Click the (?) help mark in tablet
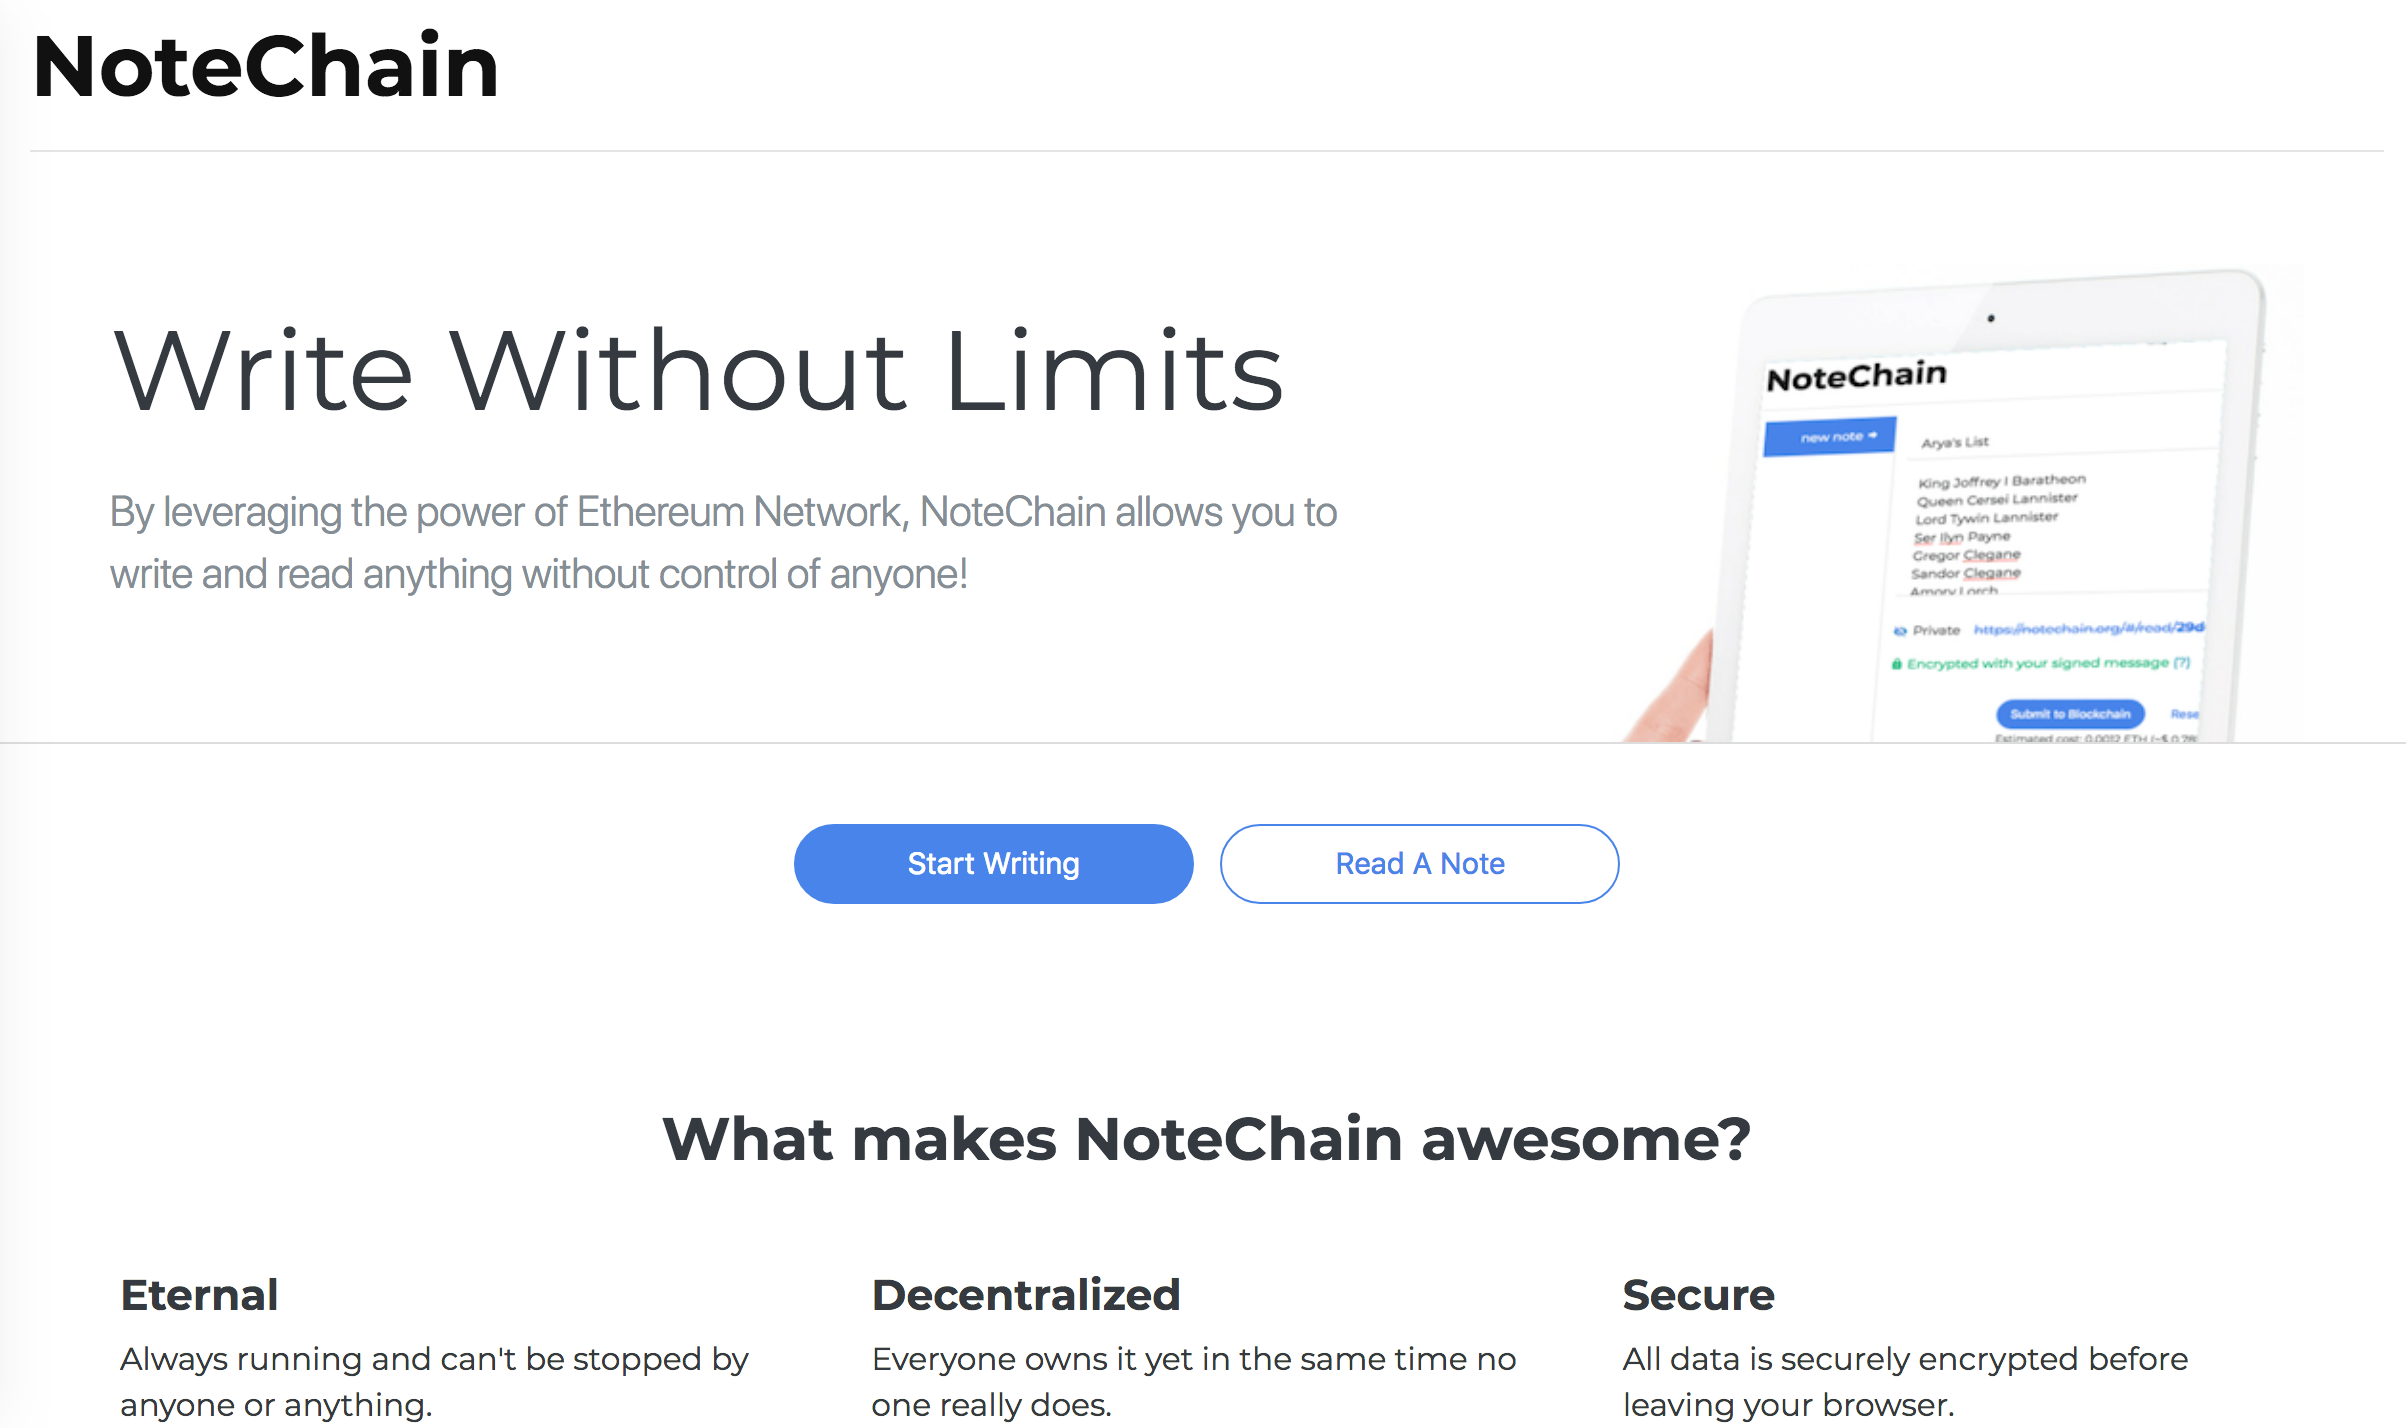The height and width of the screenshot is (1428, 2406). [x=2182, y=662]
